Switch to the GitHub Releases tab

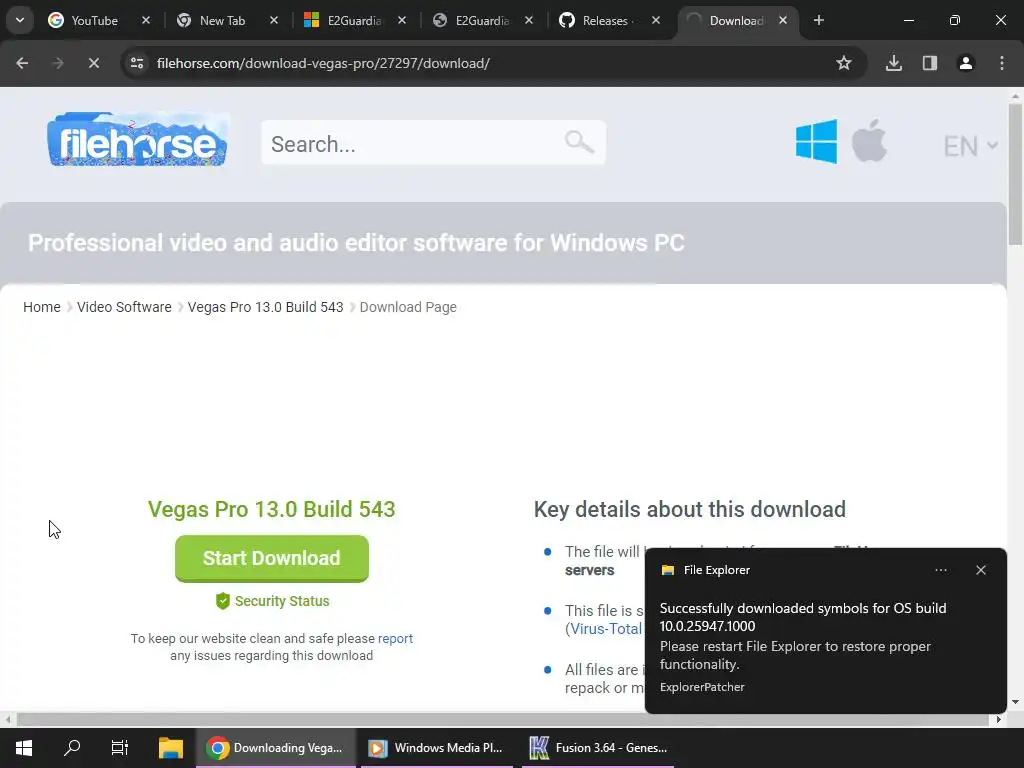click(x=608, y=20)
